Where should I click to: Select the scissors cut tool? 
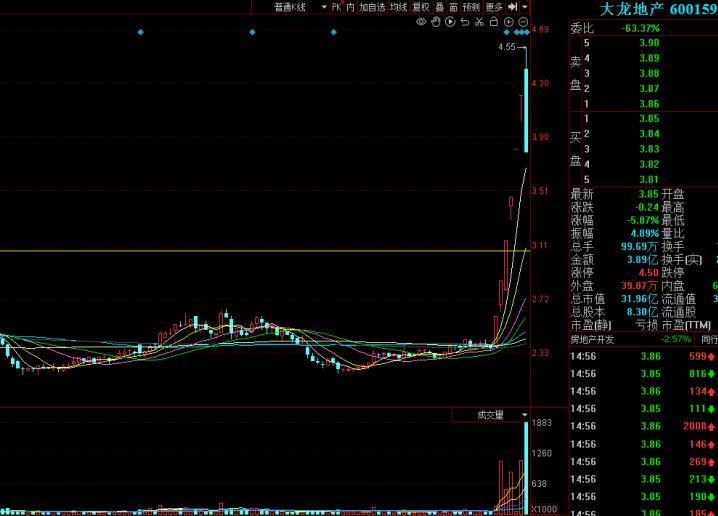click(479, 21)
